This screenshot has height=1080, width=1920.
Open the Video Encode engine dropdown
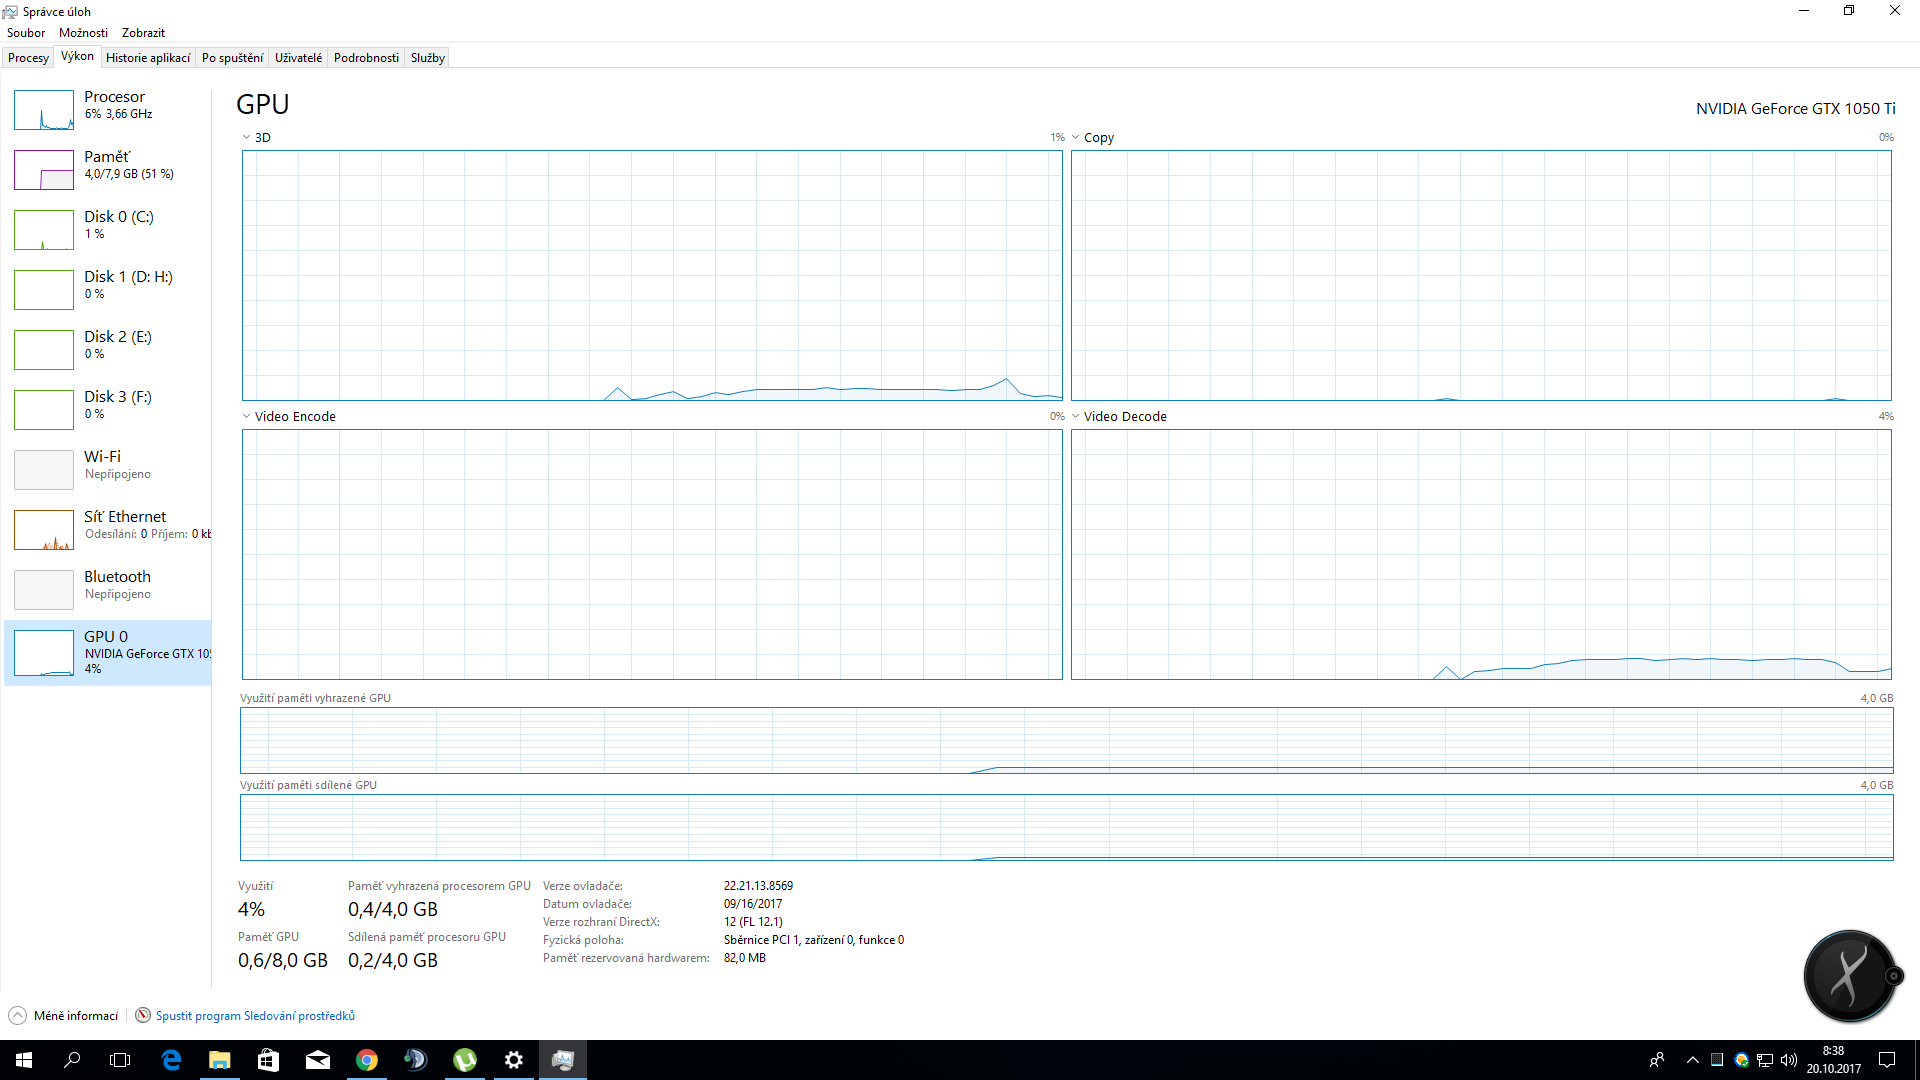[x=246, y=417]
